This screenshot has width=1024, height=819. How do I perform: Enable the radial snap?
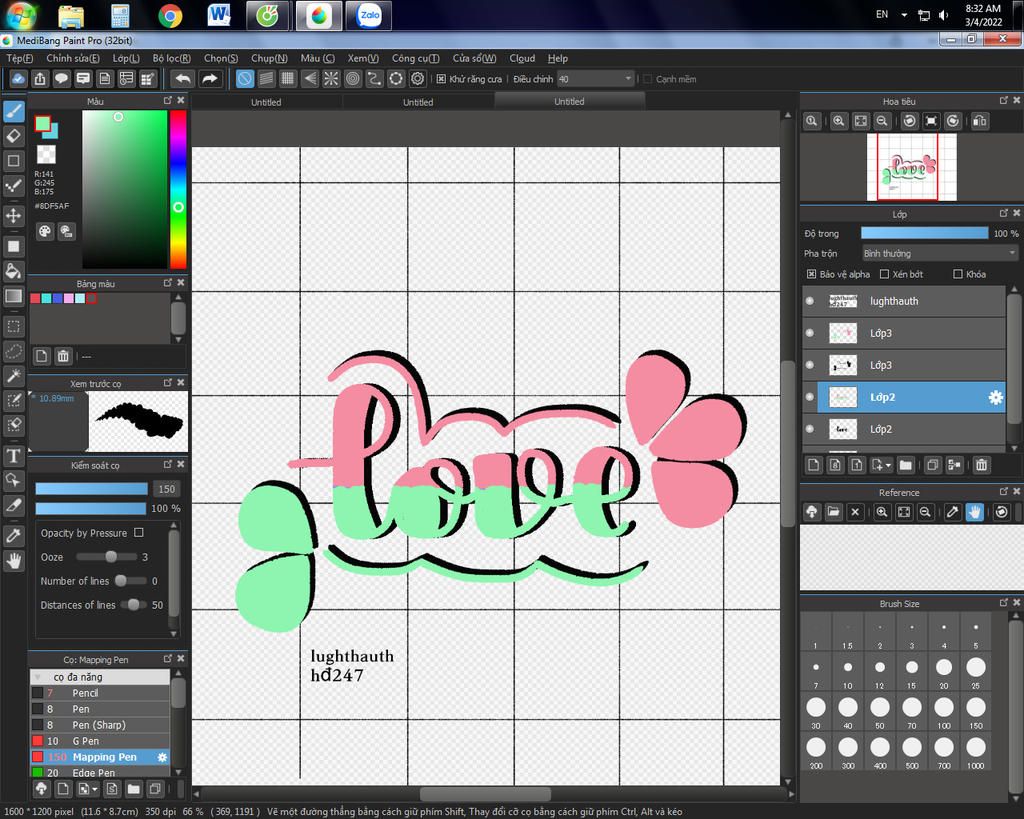point(331,79)
